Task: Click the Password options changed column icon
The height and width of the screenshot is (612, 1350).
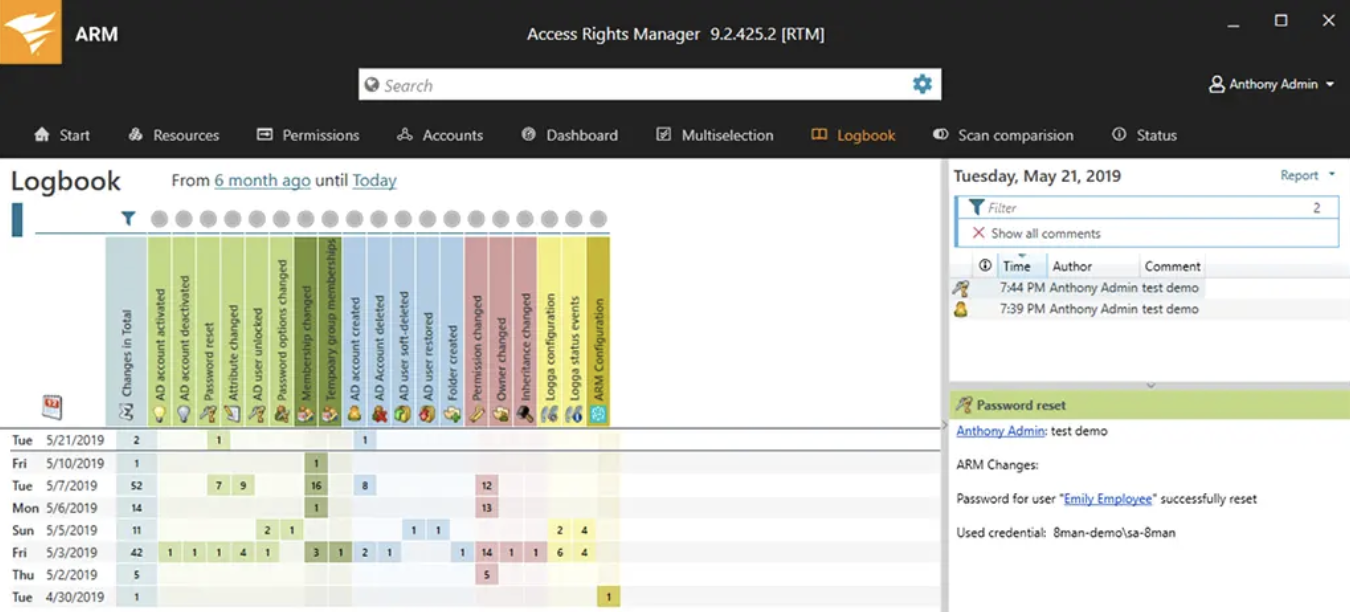Action: click(x=281, y=413)
